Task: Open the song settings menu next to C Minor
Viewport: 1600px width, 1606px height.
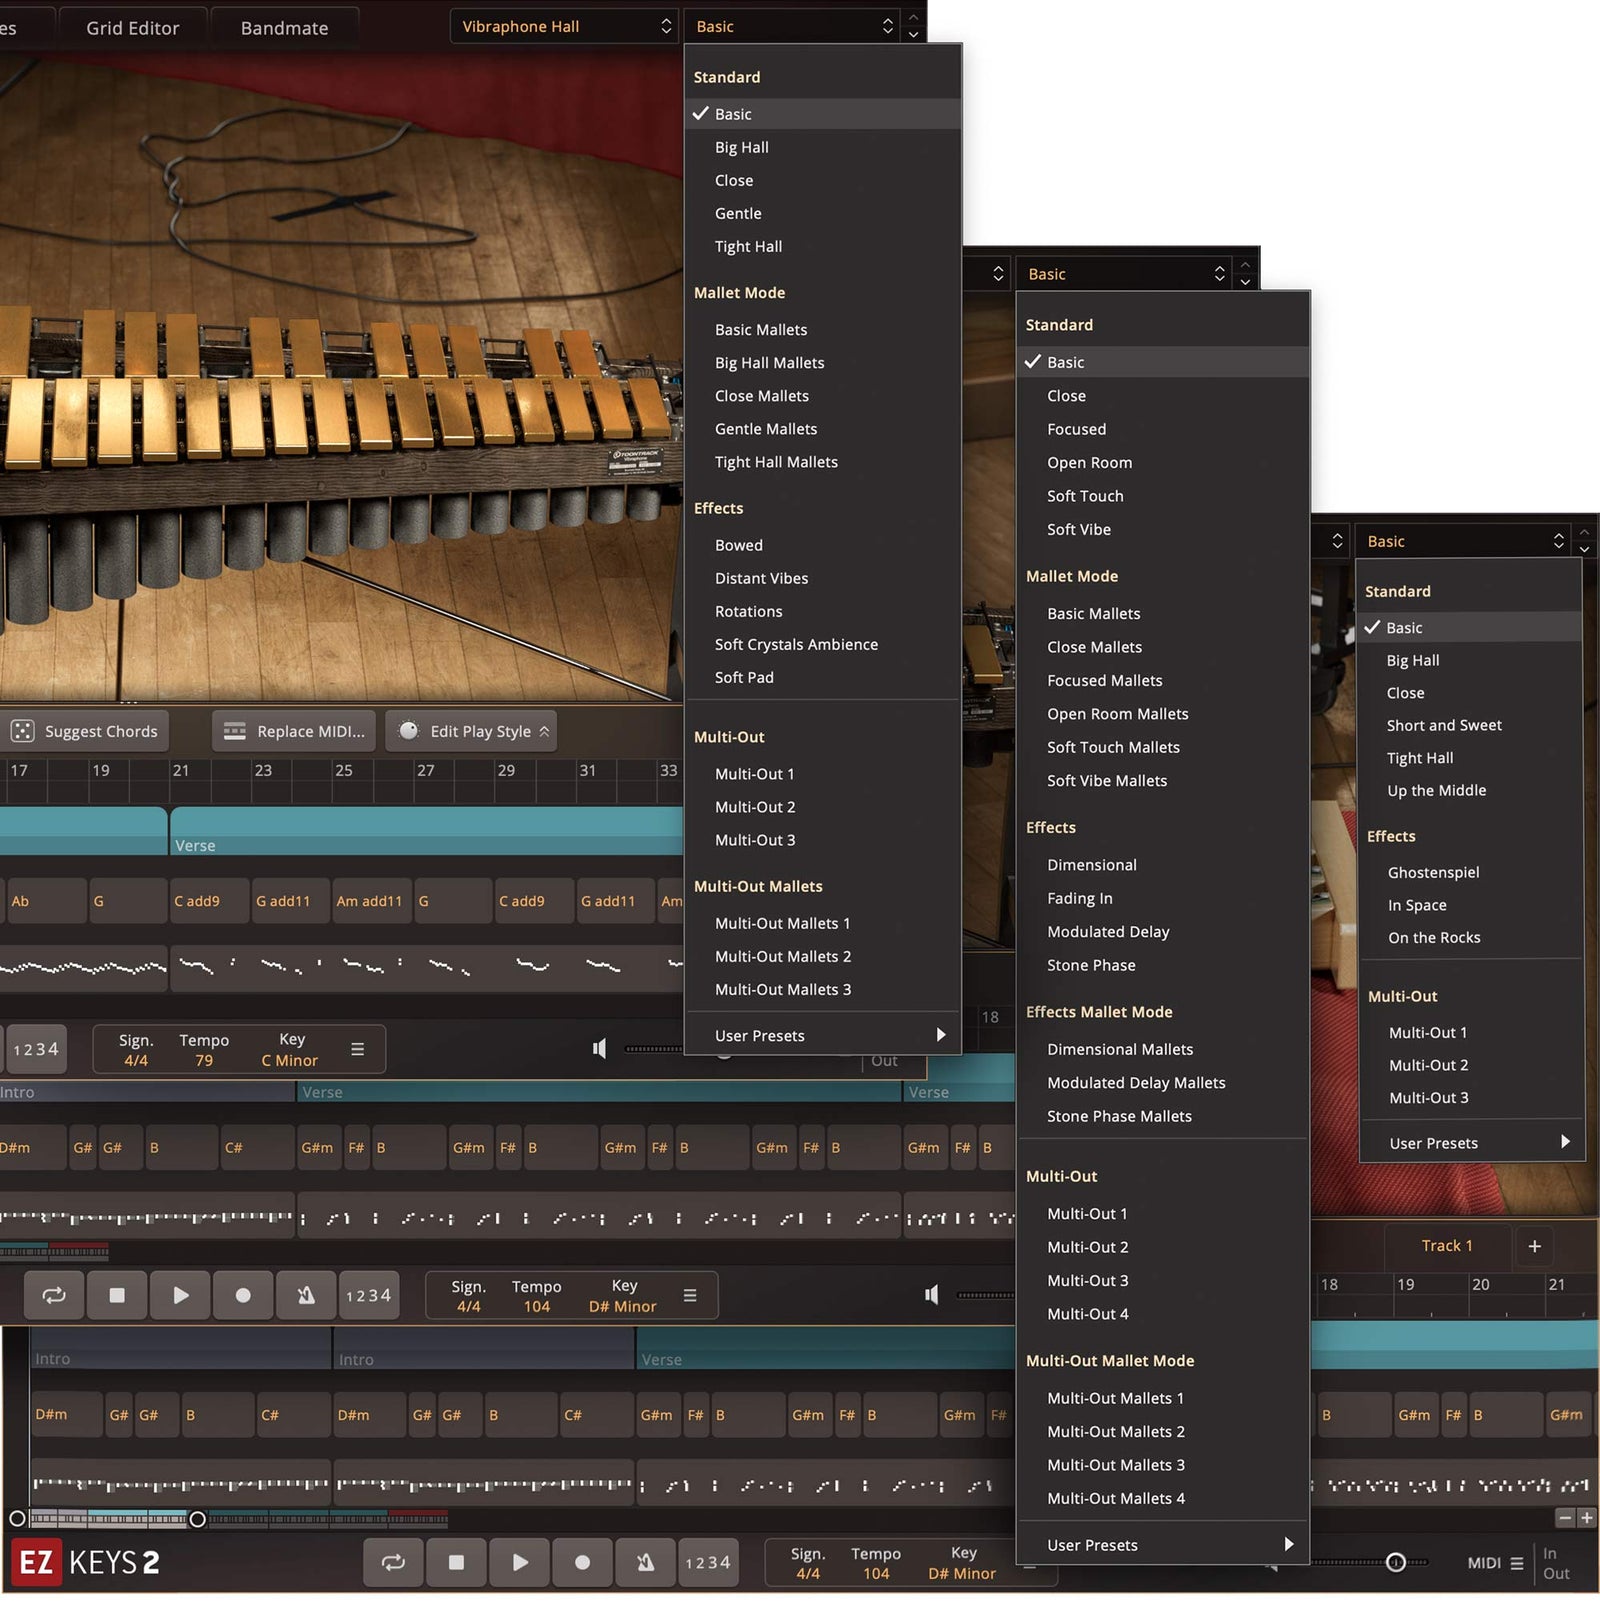Action: pos(357,1049)
